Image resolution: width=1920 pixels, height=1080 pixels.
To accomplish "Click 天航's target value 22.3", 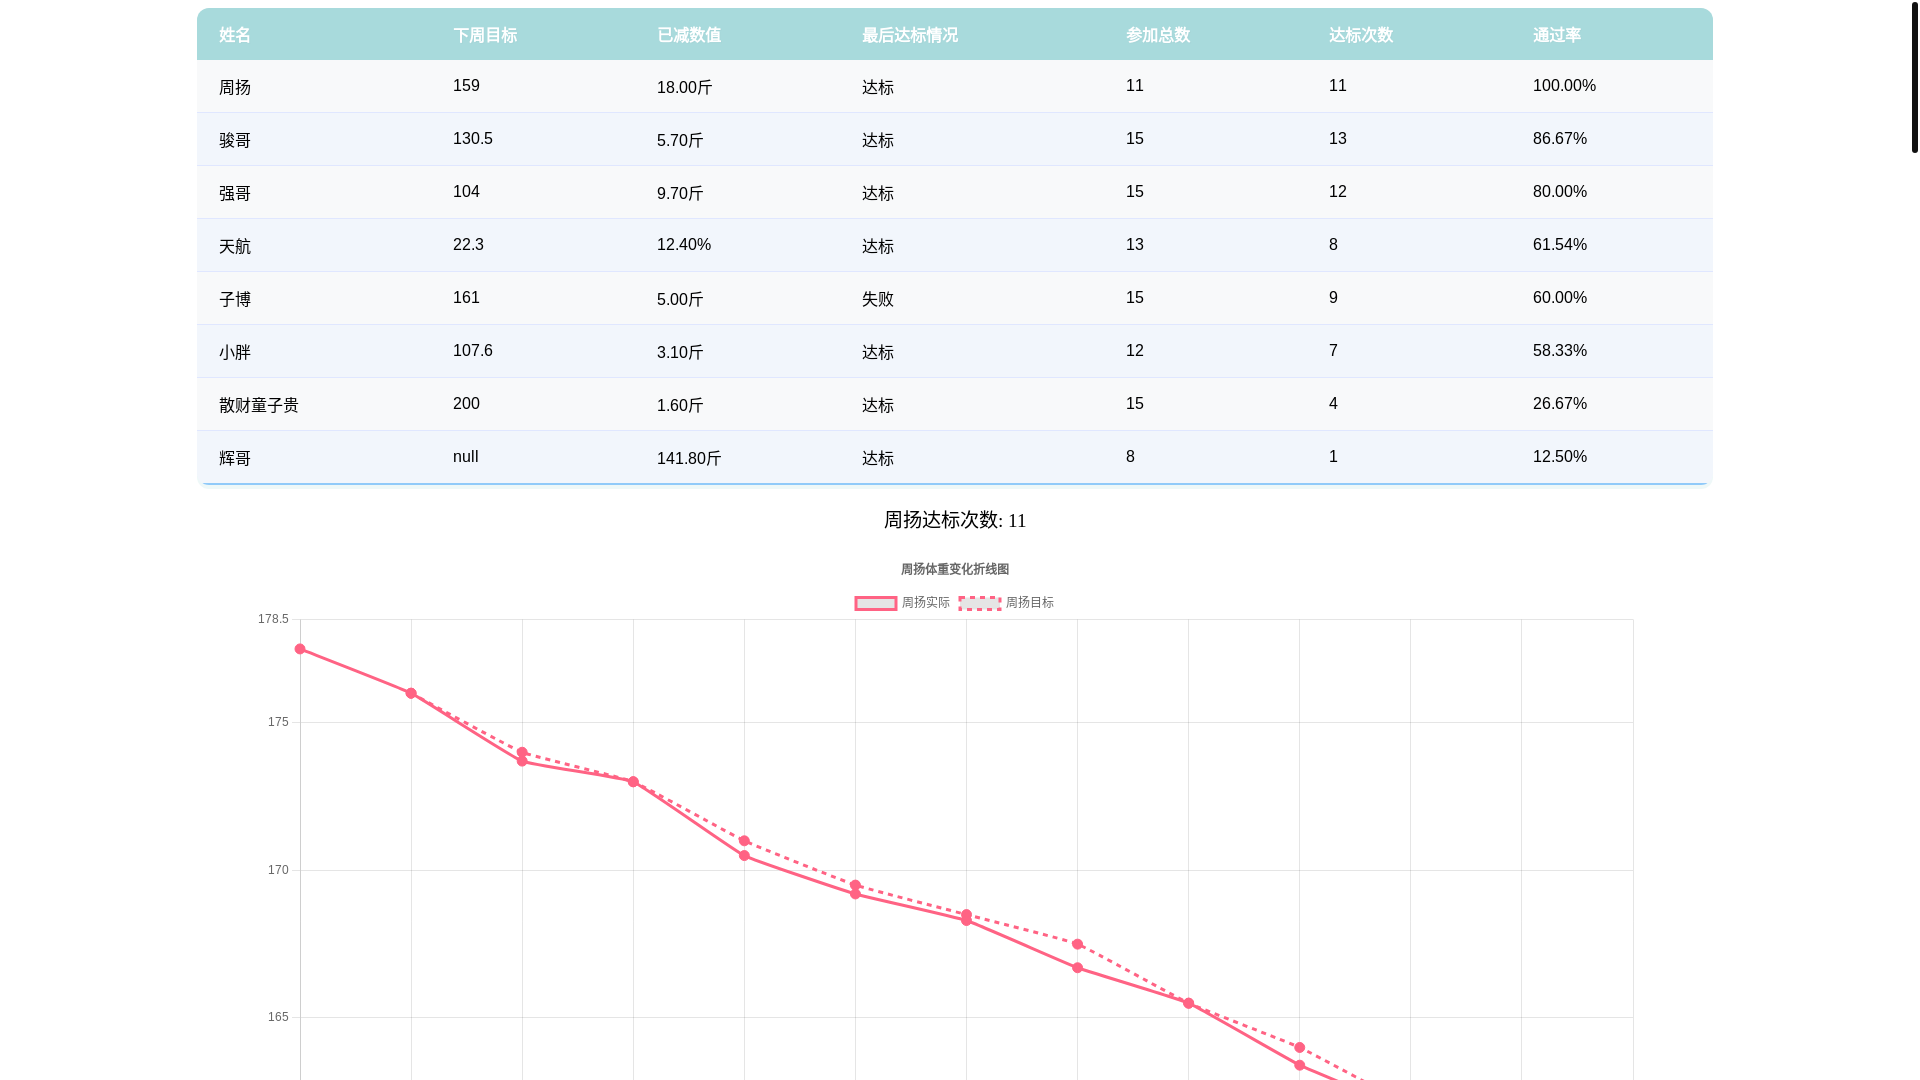I will pyautogui.click(x=468, y=245).
